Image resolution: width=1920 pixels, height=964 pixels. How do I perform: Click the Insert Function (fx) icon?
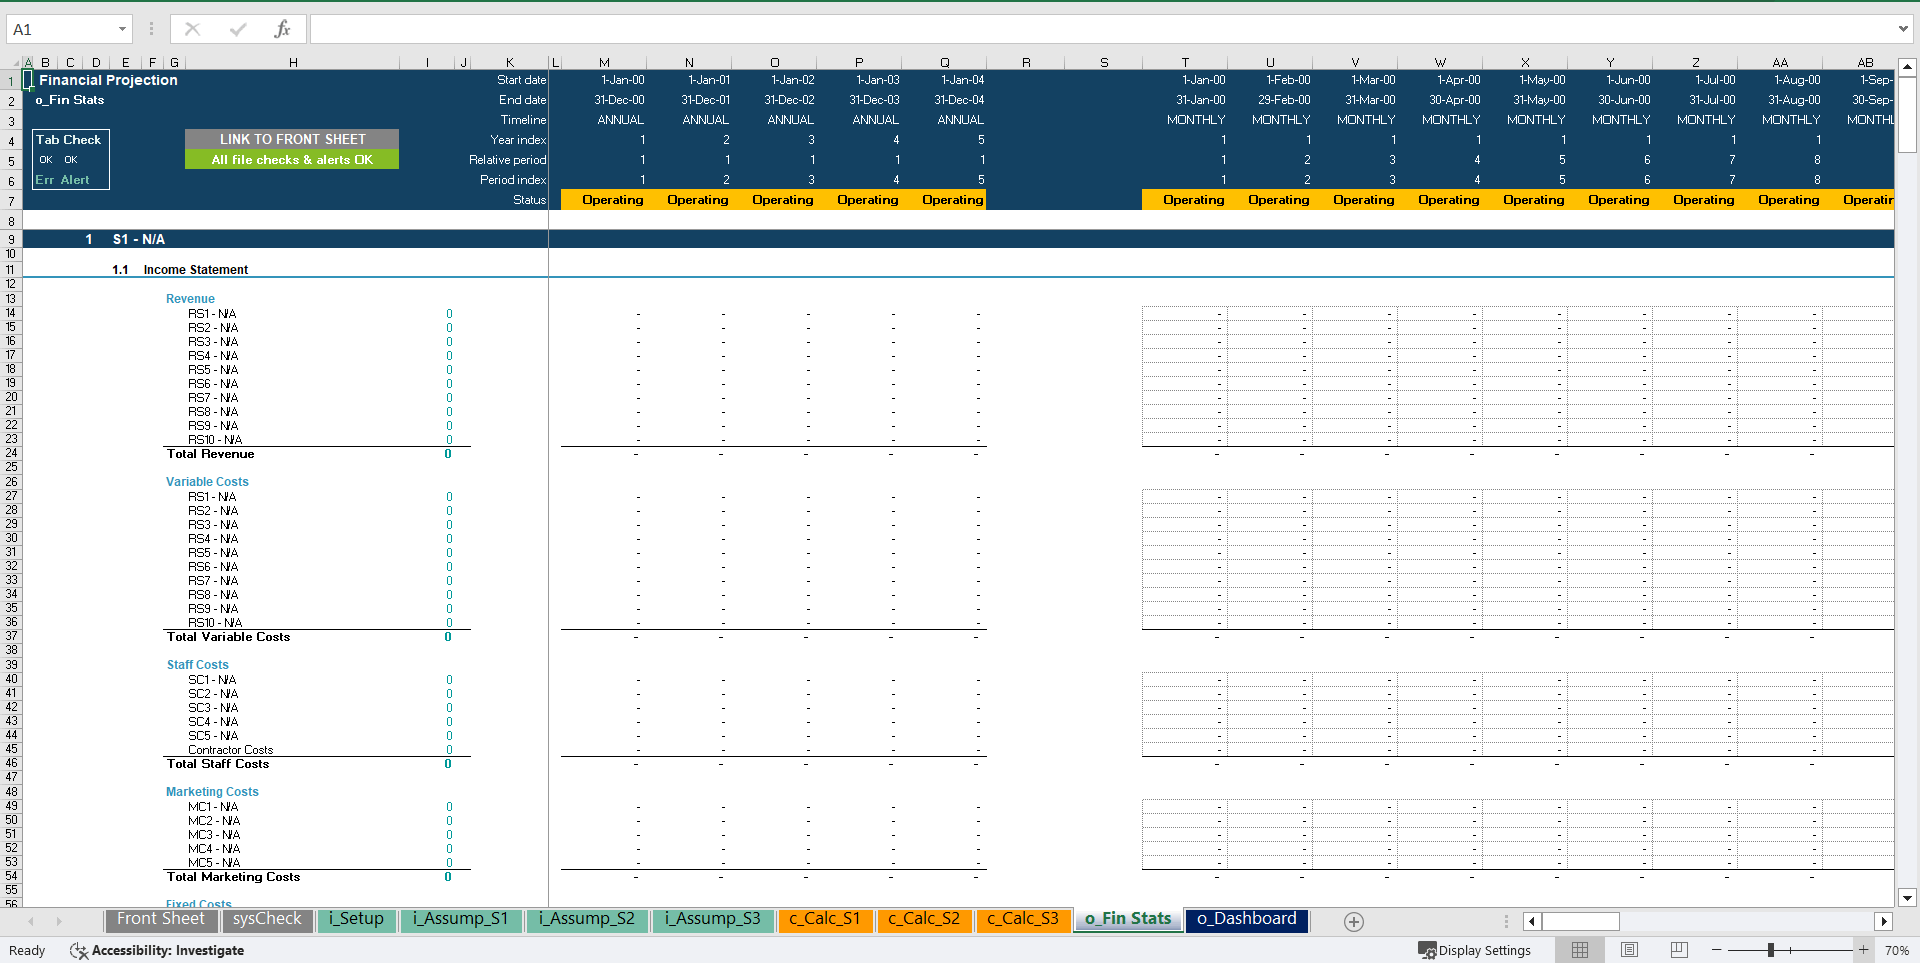coord(283,28)
